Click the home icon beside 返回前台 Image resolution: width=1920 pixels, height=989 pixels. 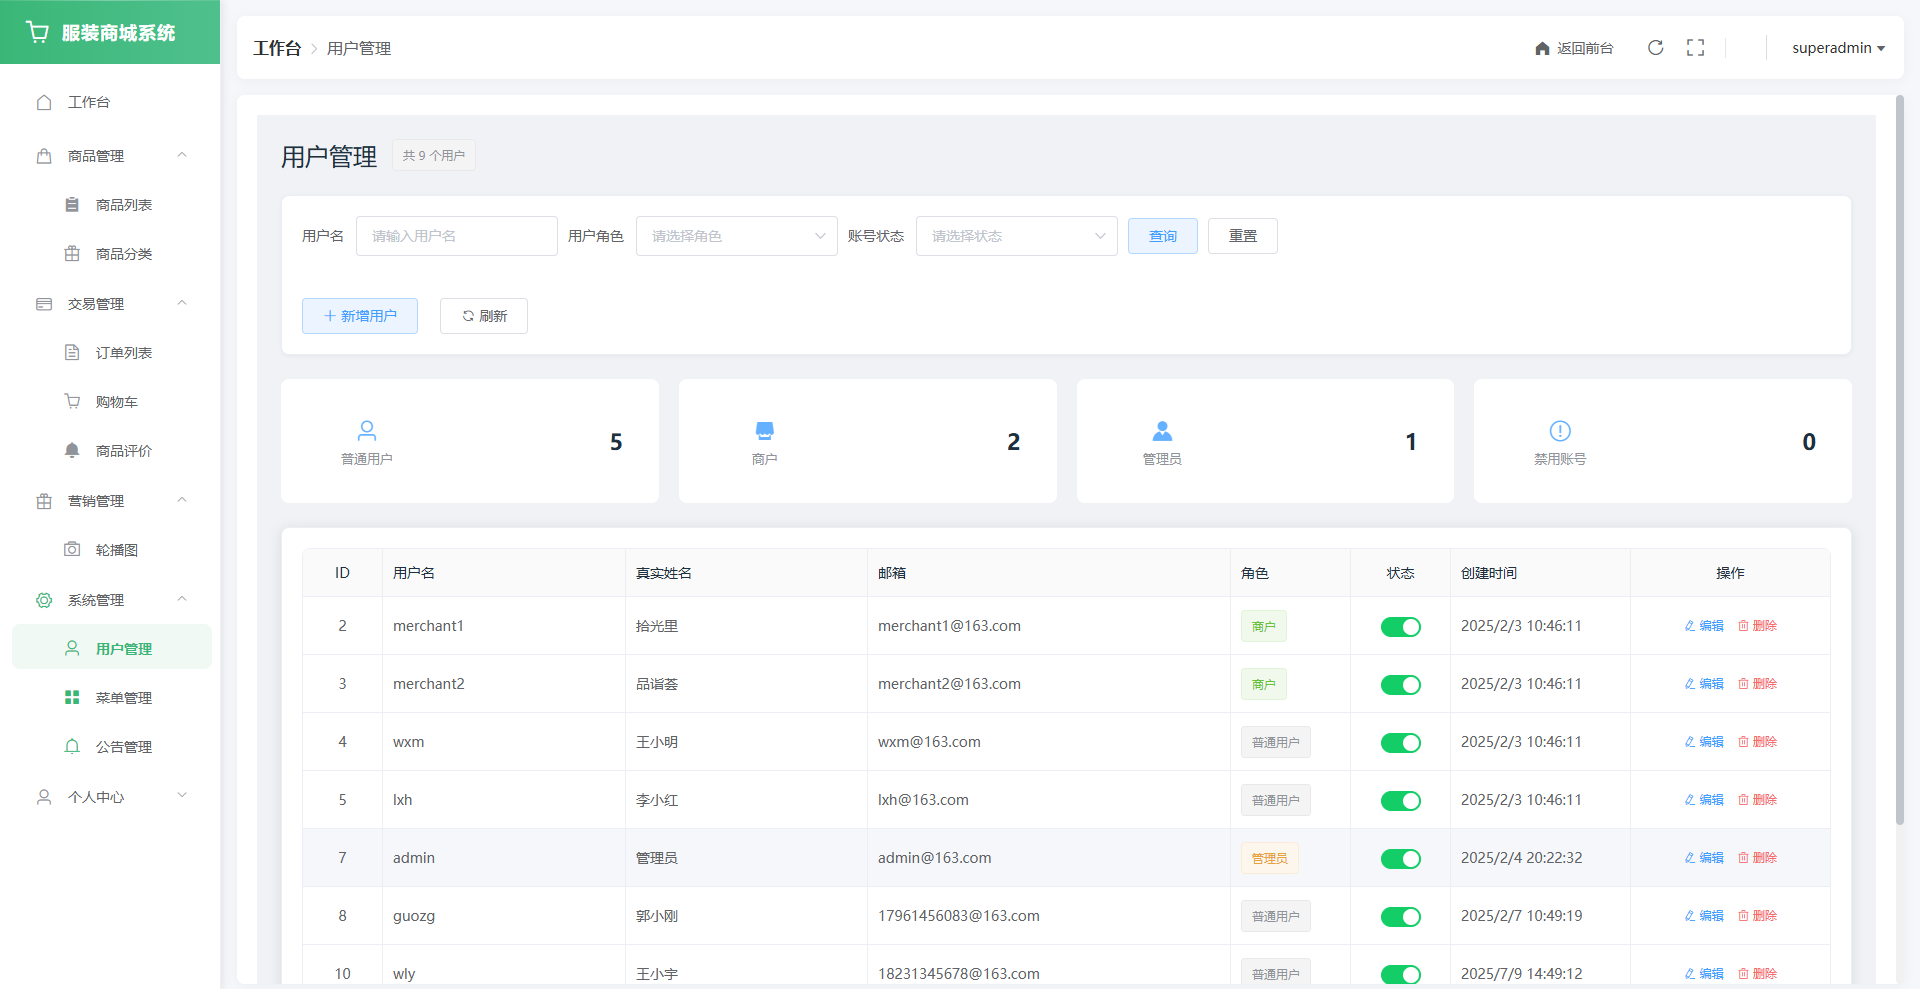click(1542, 48)
